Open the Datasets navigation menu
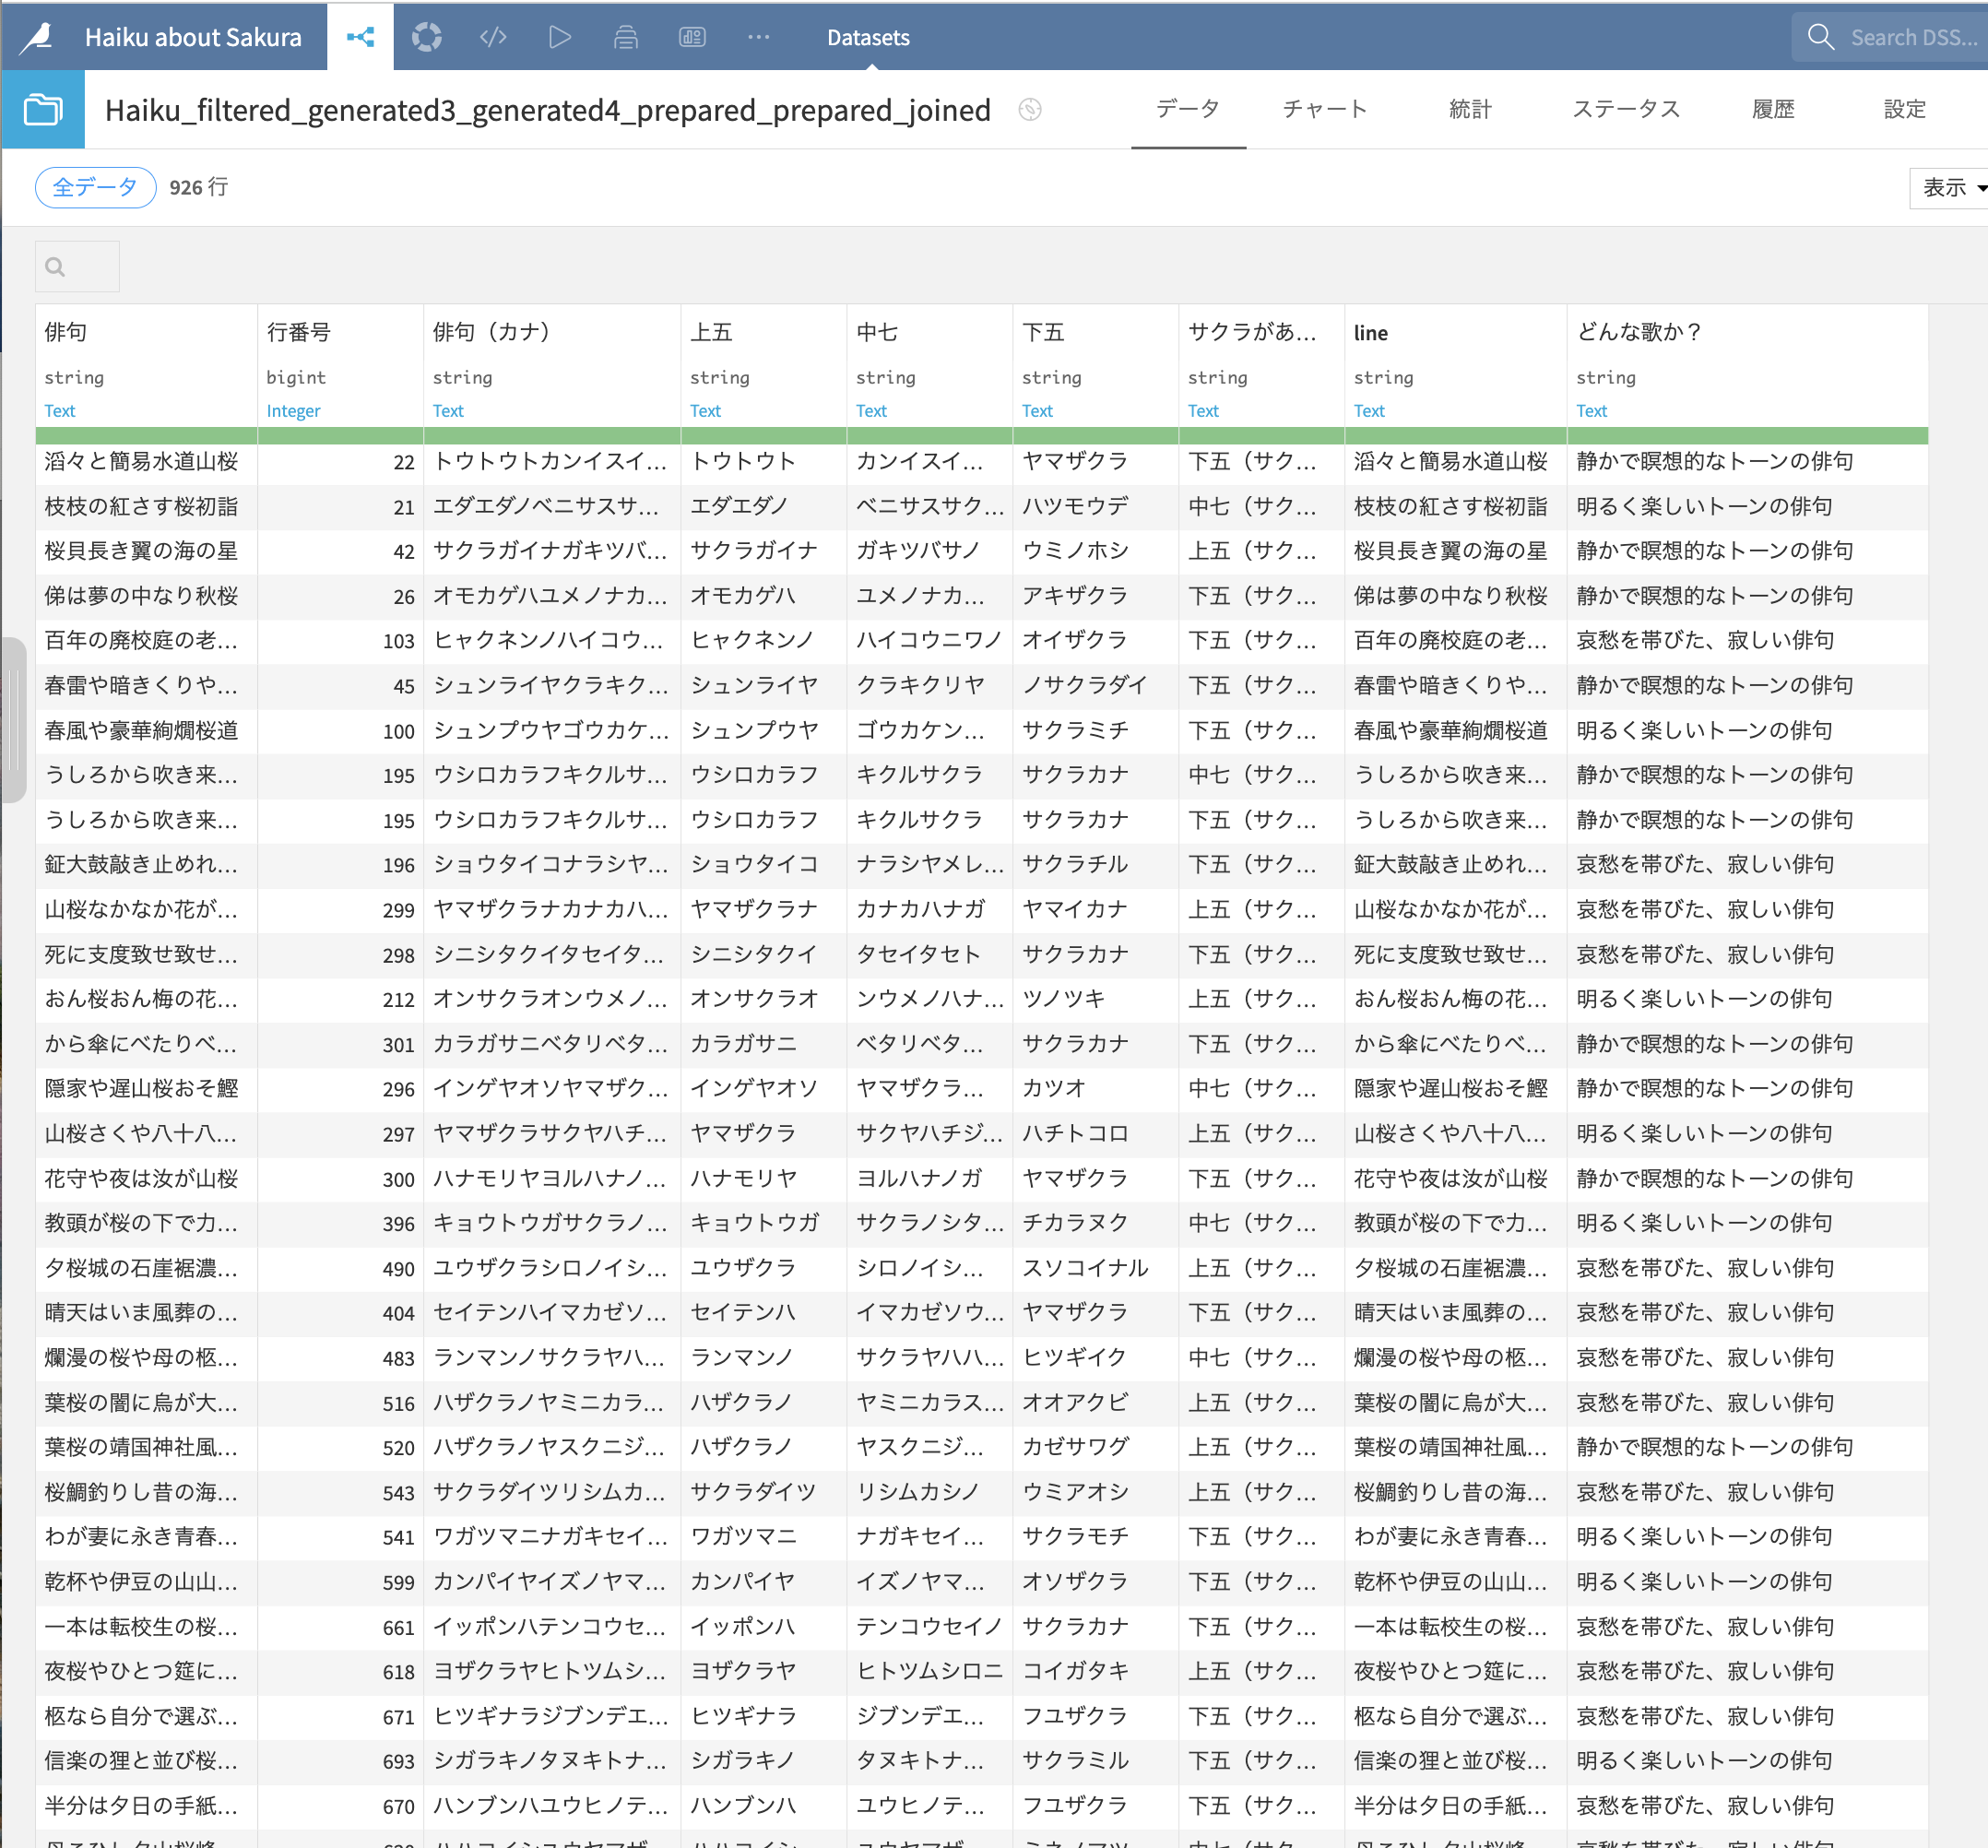 click(x=868, y=38)
